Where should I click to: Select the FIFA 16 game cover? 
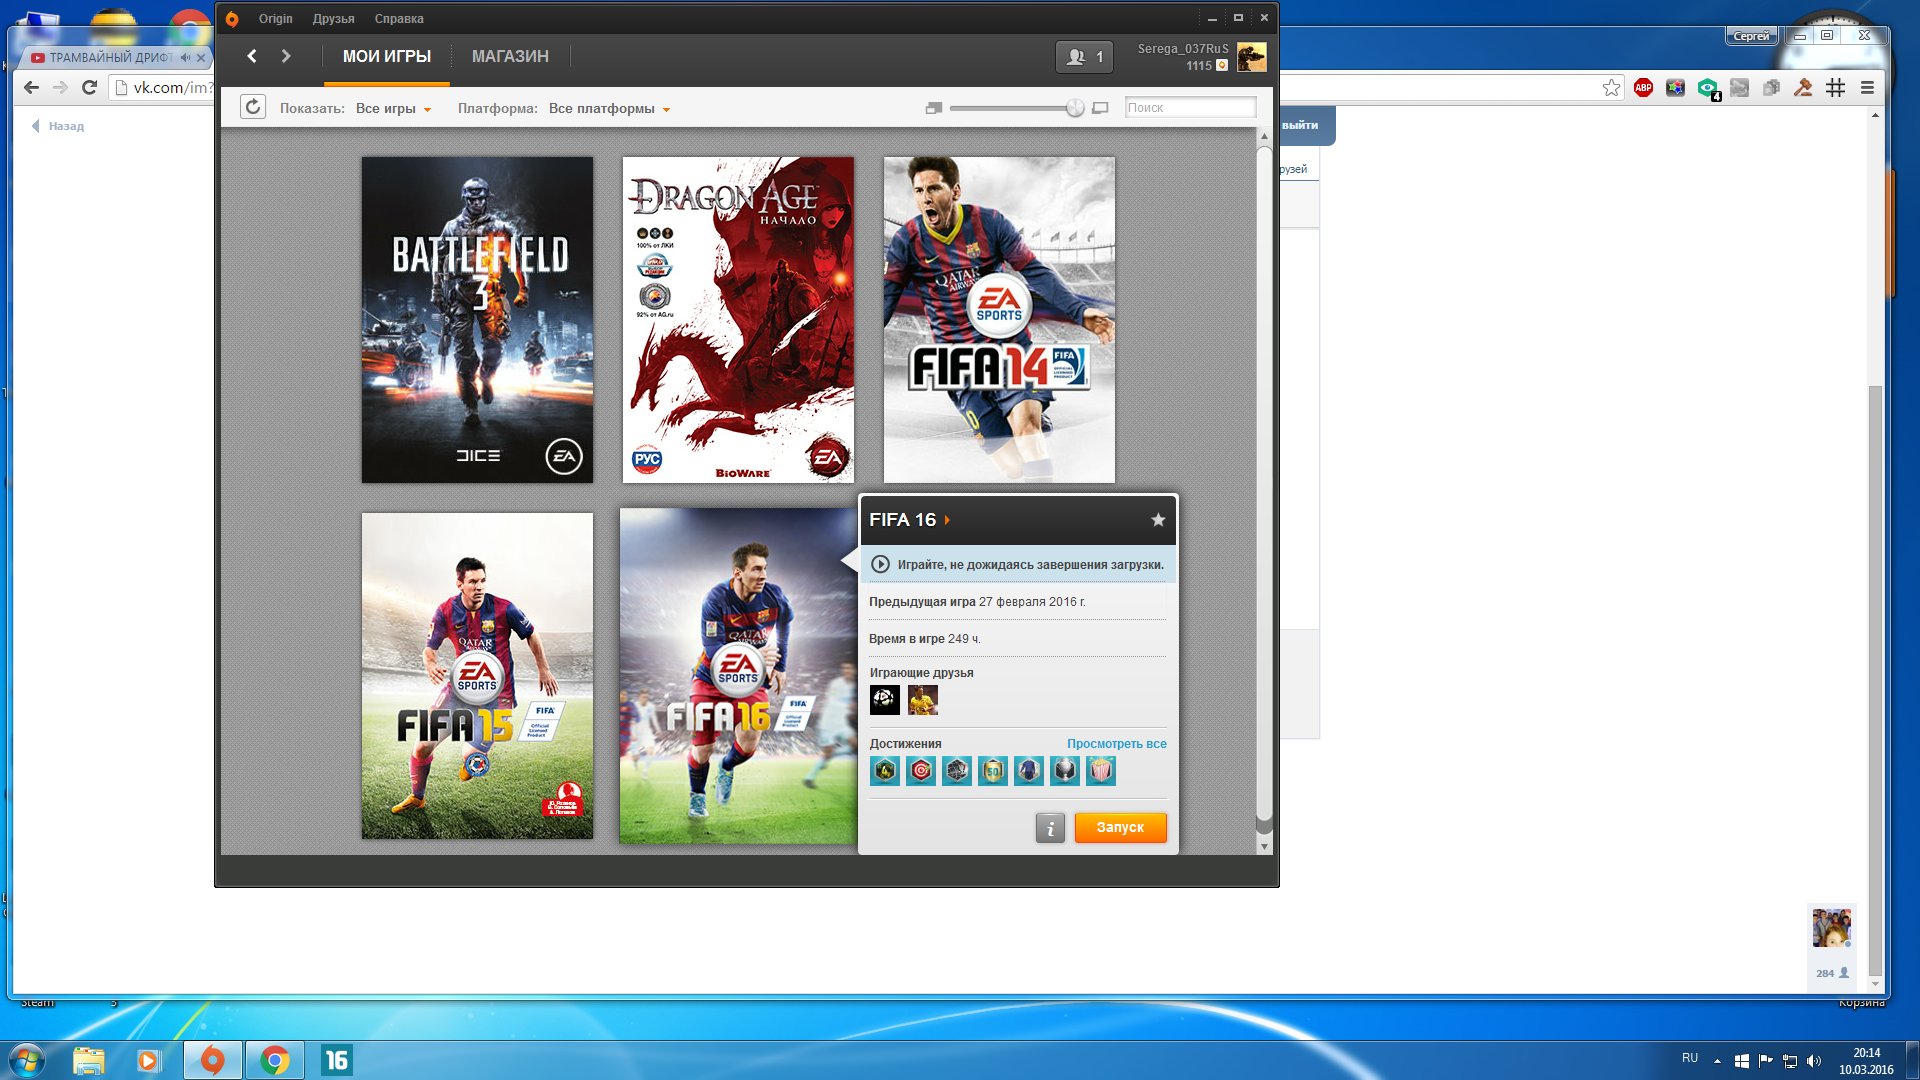point(738,676)
